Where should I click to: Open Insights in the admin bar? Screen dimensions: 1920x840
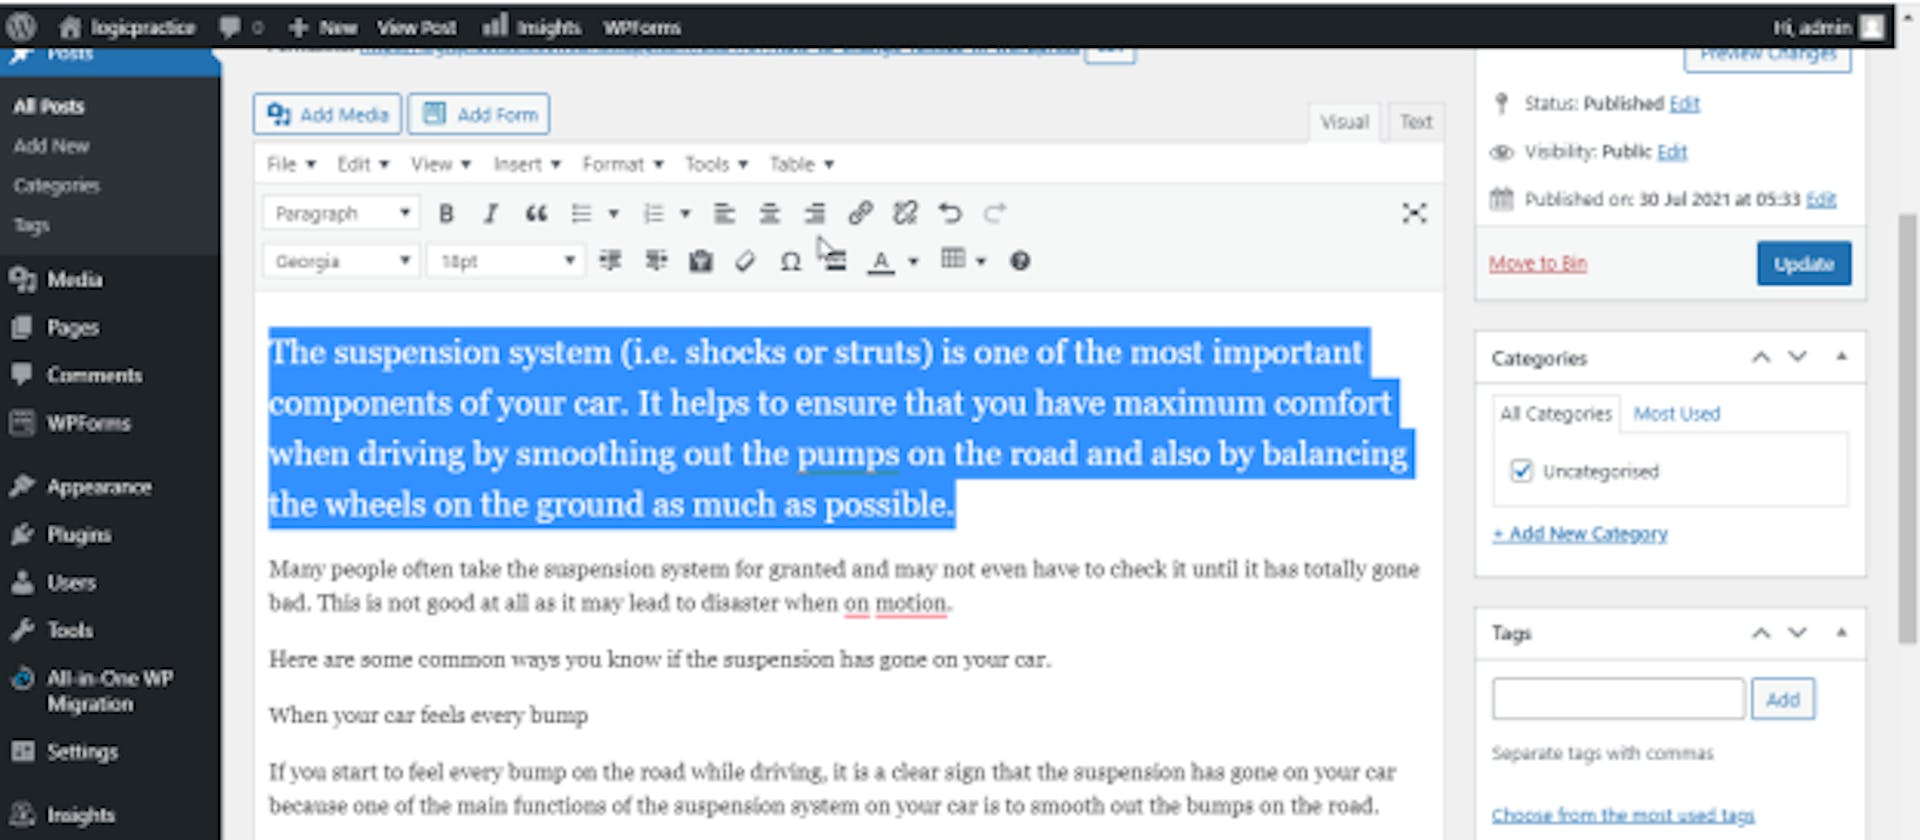pos(532,27)
